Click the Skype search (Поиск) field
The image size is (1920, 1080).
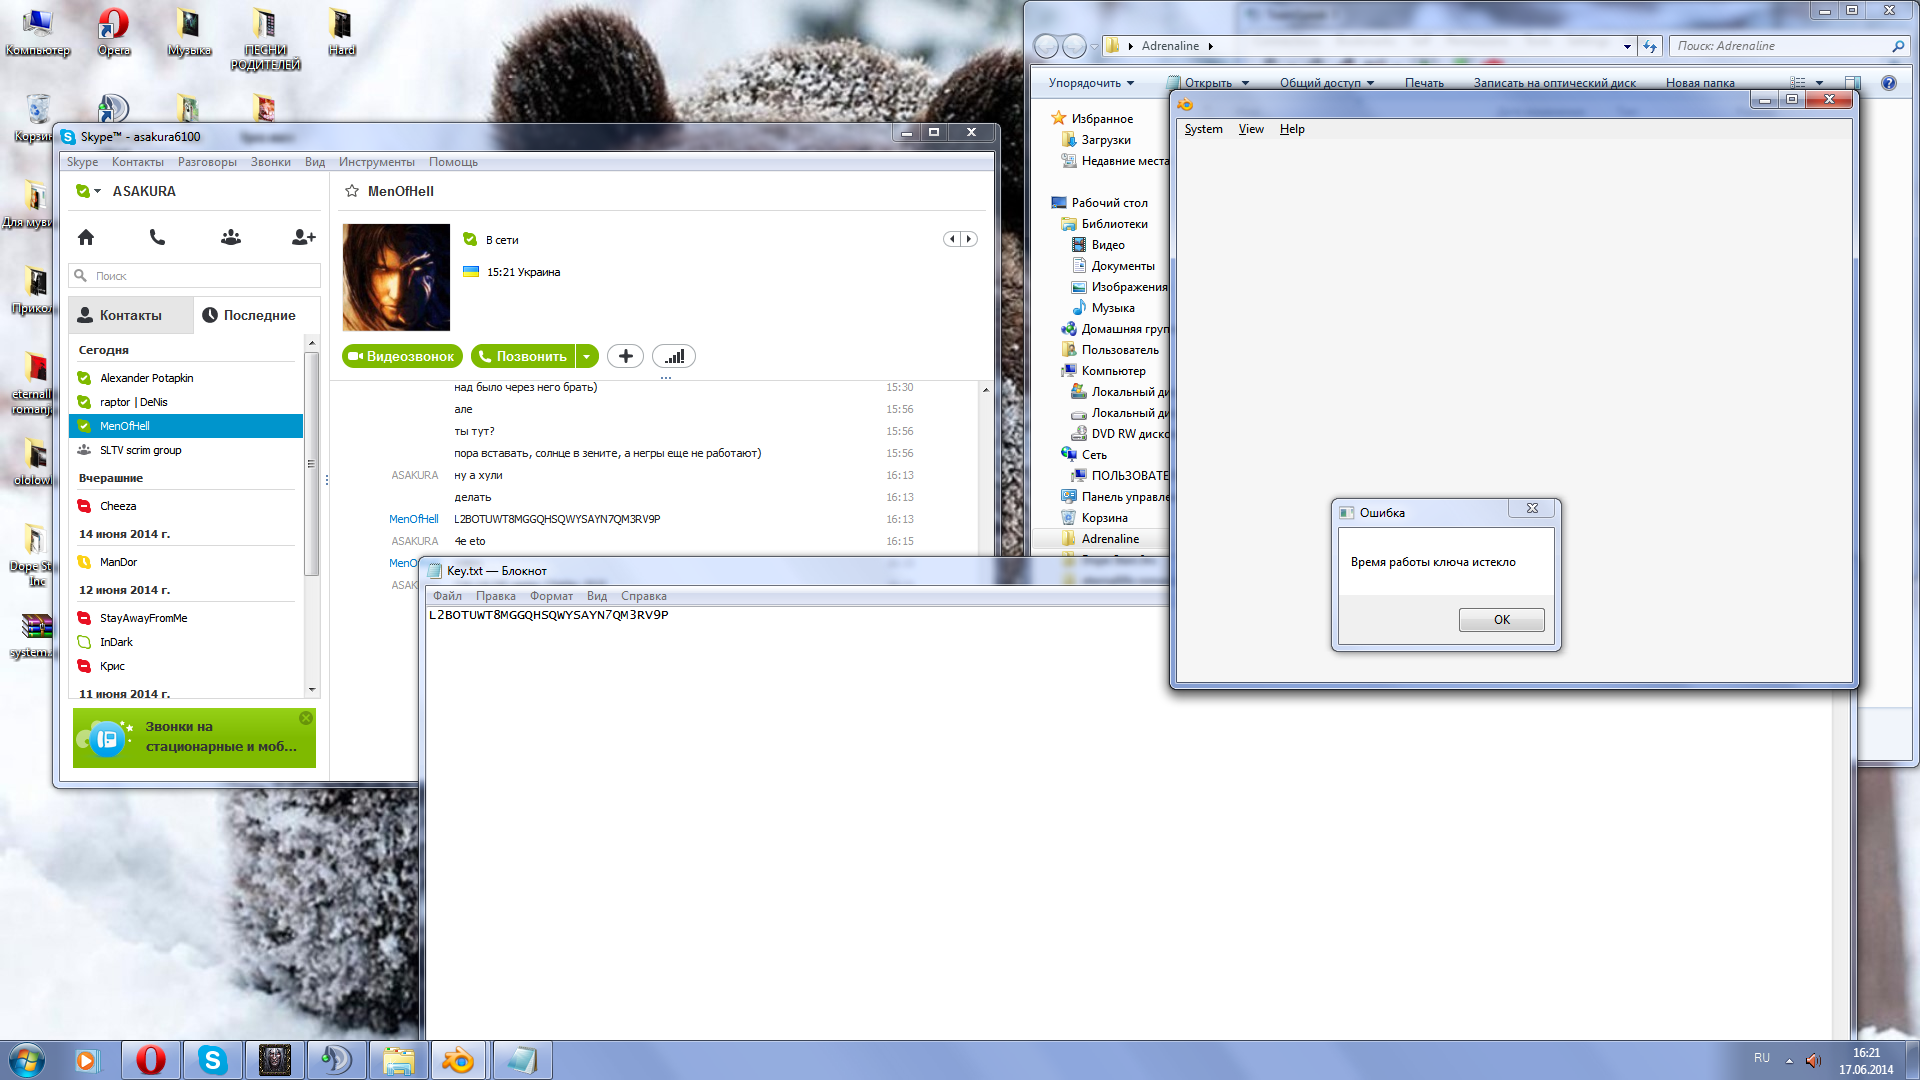click(195, 276)
